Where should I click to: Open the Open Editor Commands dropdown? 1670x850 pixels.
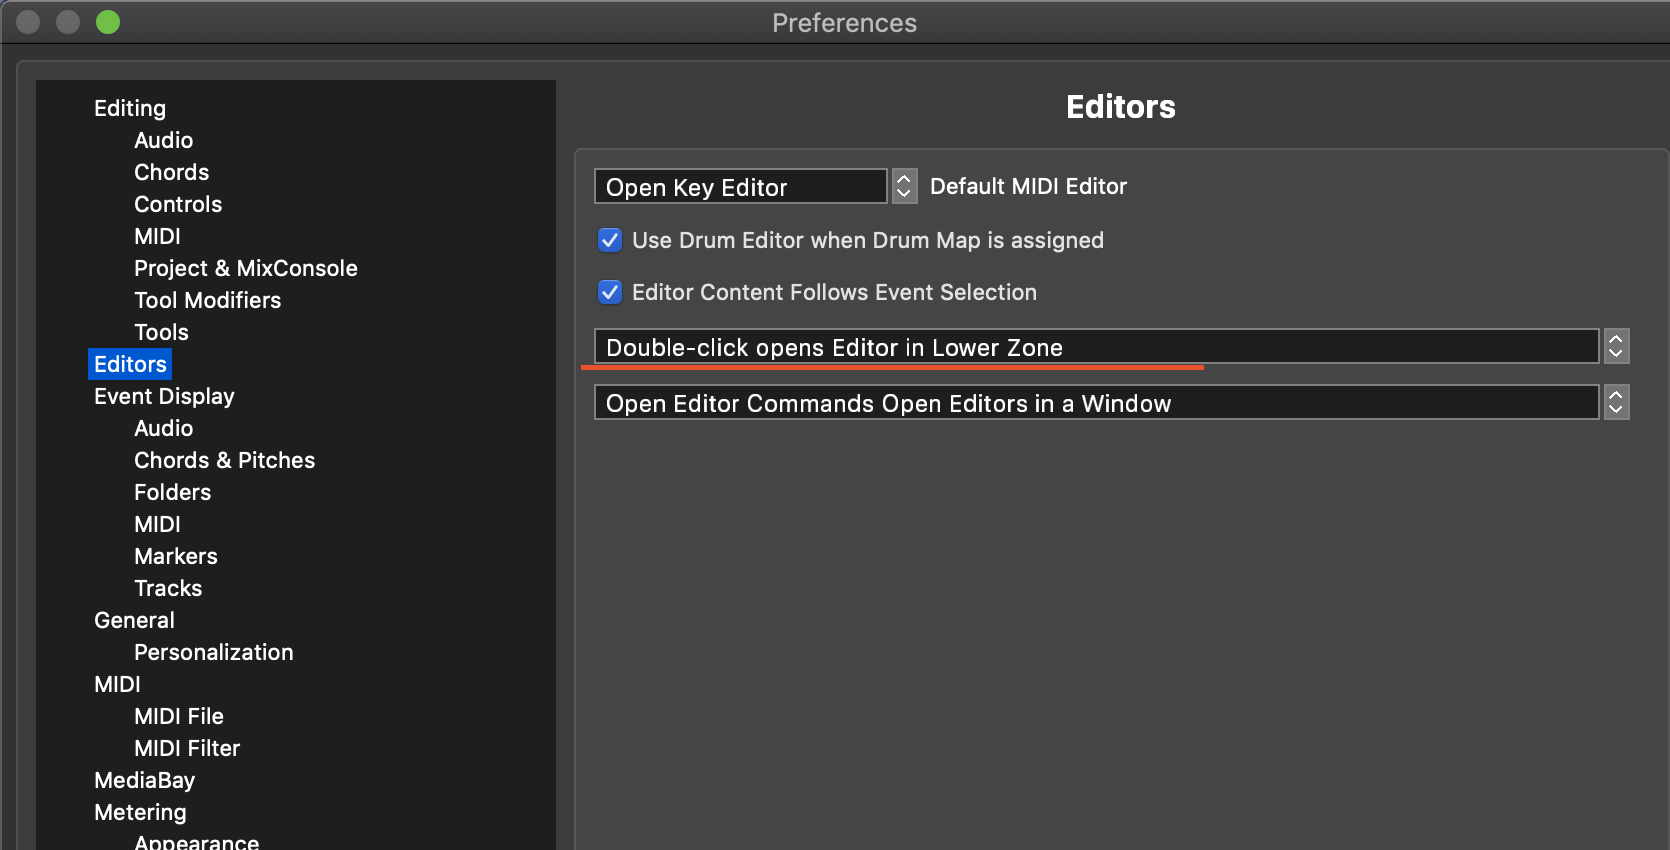(x=1095, y=403)
